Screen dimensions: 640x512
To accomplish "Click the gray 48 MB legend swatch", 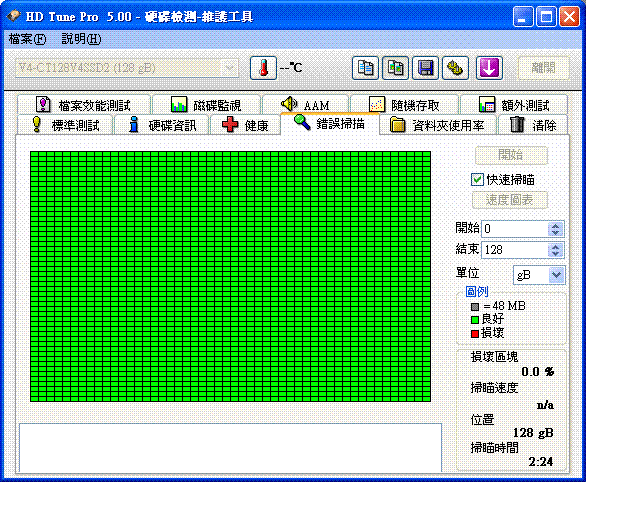I will click(x=475, y=306).
